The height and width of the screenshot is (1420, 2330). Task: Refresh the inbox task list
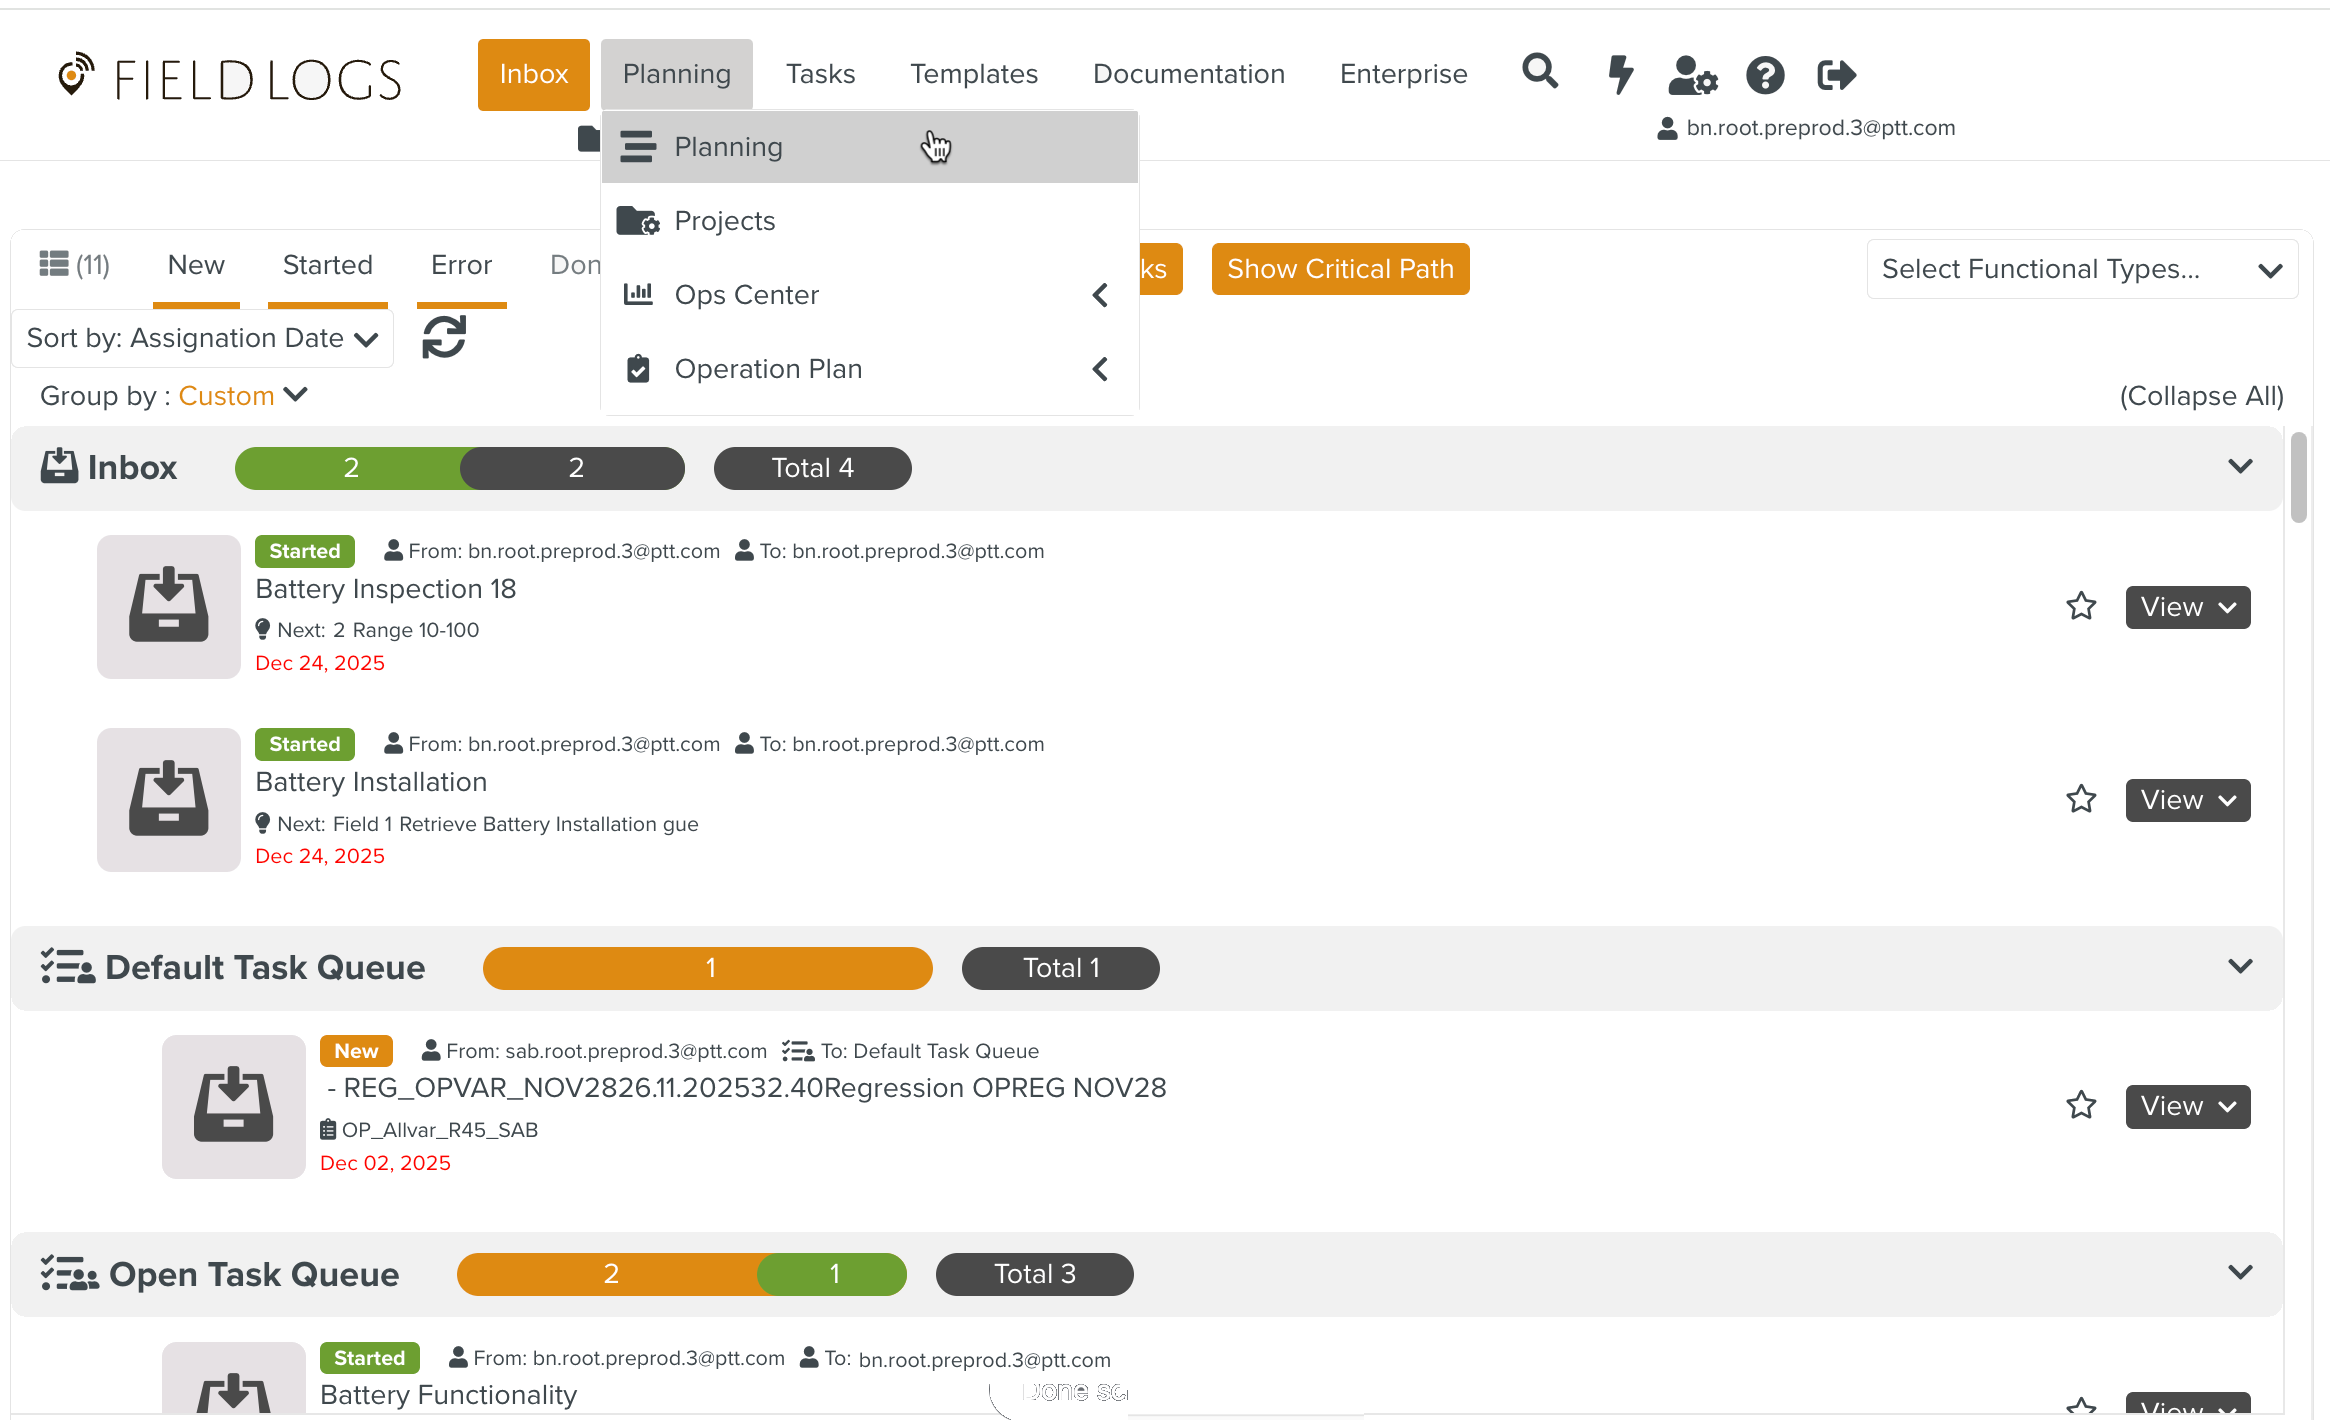pos(444,337)
